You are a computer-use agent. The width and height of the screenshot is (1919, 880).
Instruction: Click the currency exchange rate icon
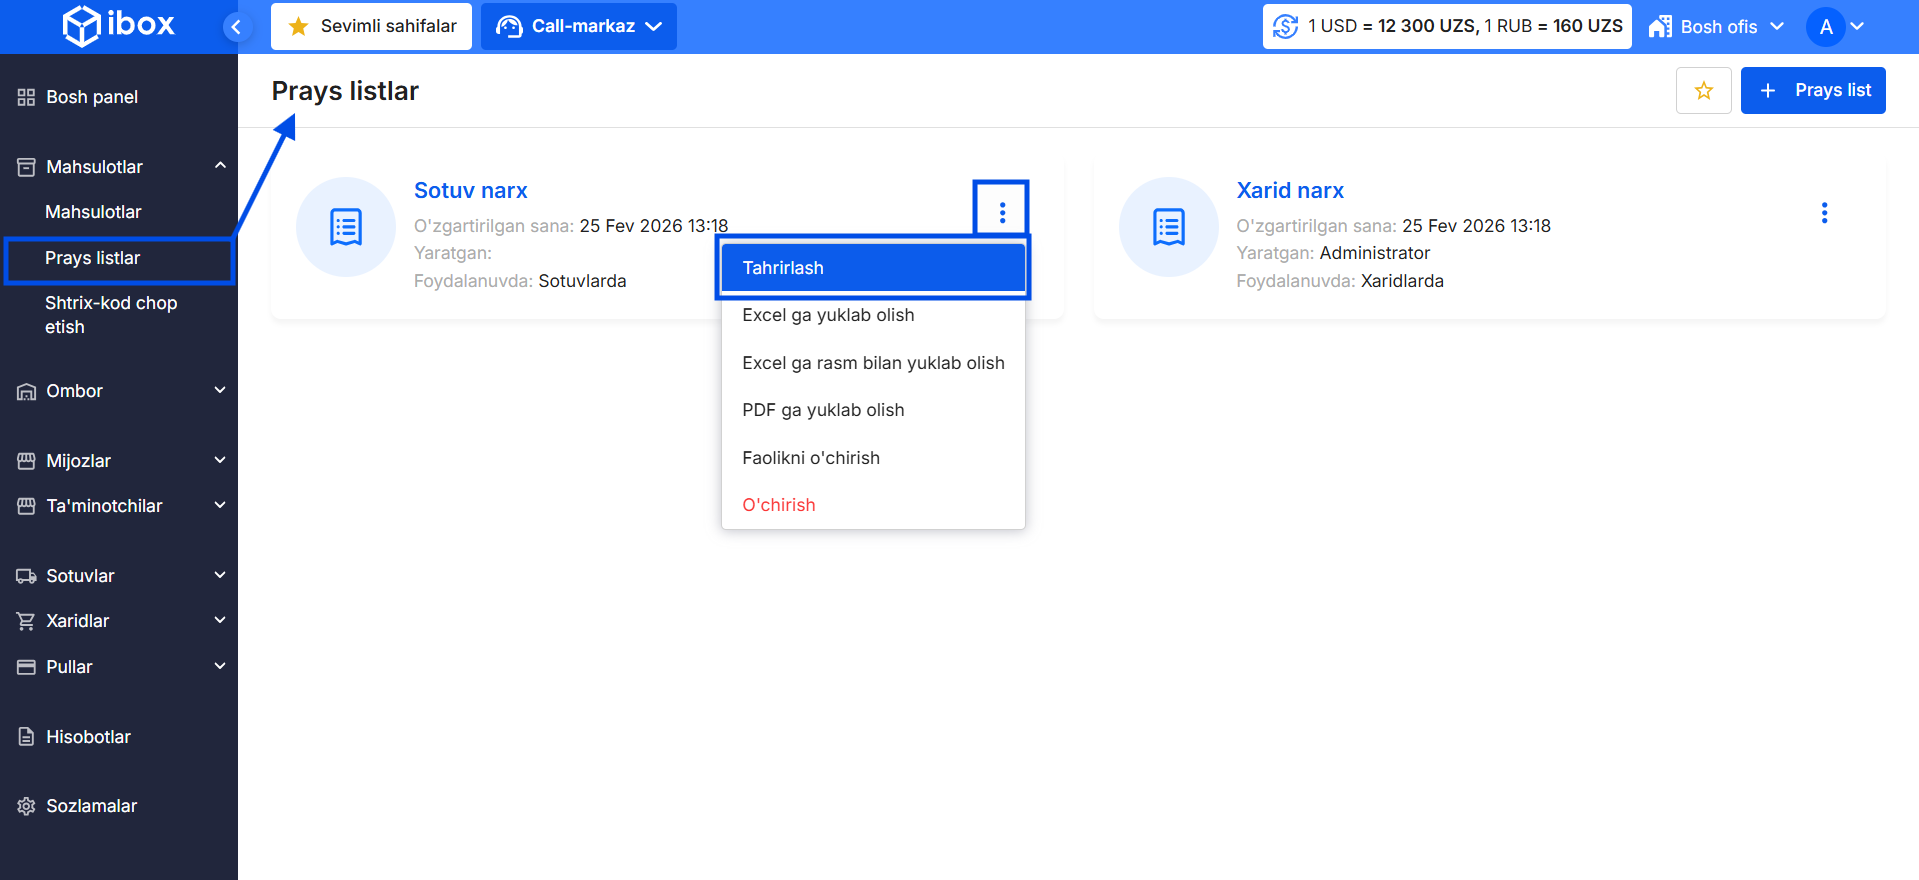click(1286, 27)
